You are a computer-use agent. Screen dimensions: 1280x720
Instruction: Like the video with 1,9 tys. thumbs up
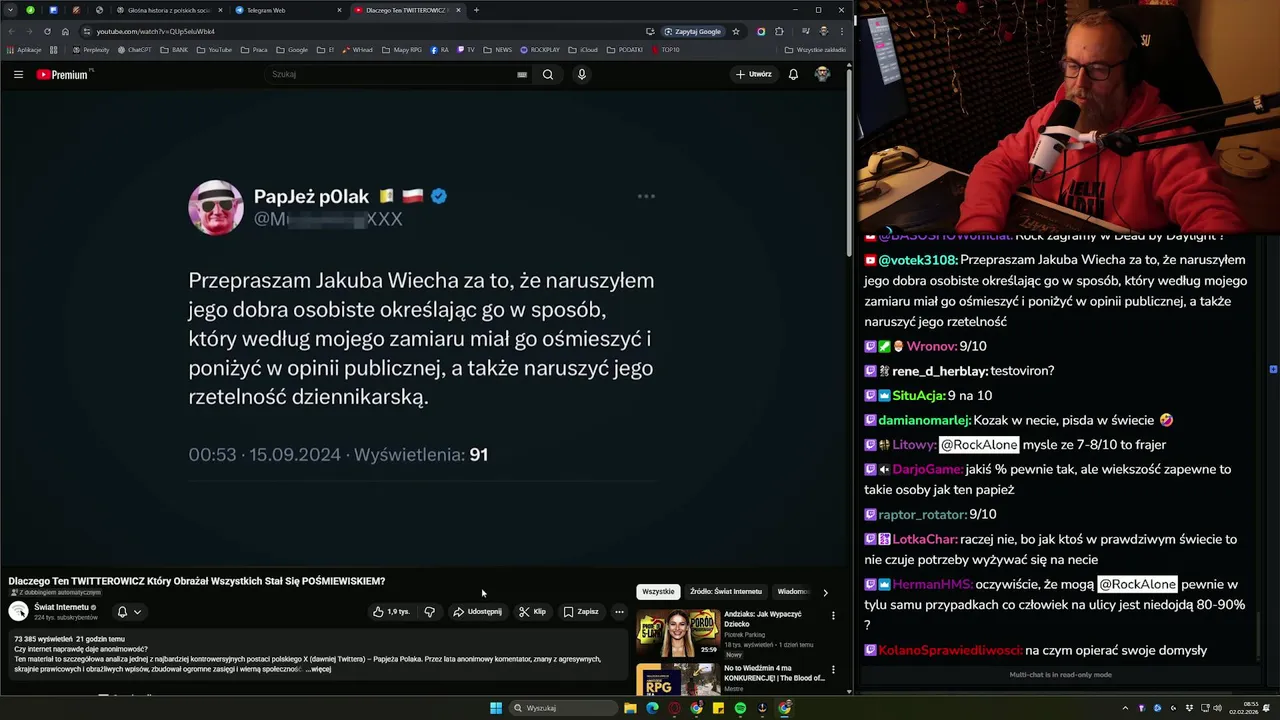391,611
